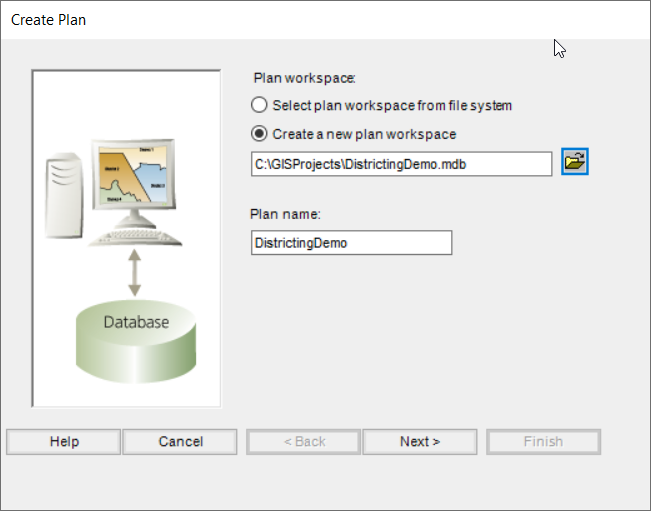Click the Database cylinder graphic

(x=136, y=337)
